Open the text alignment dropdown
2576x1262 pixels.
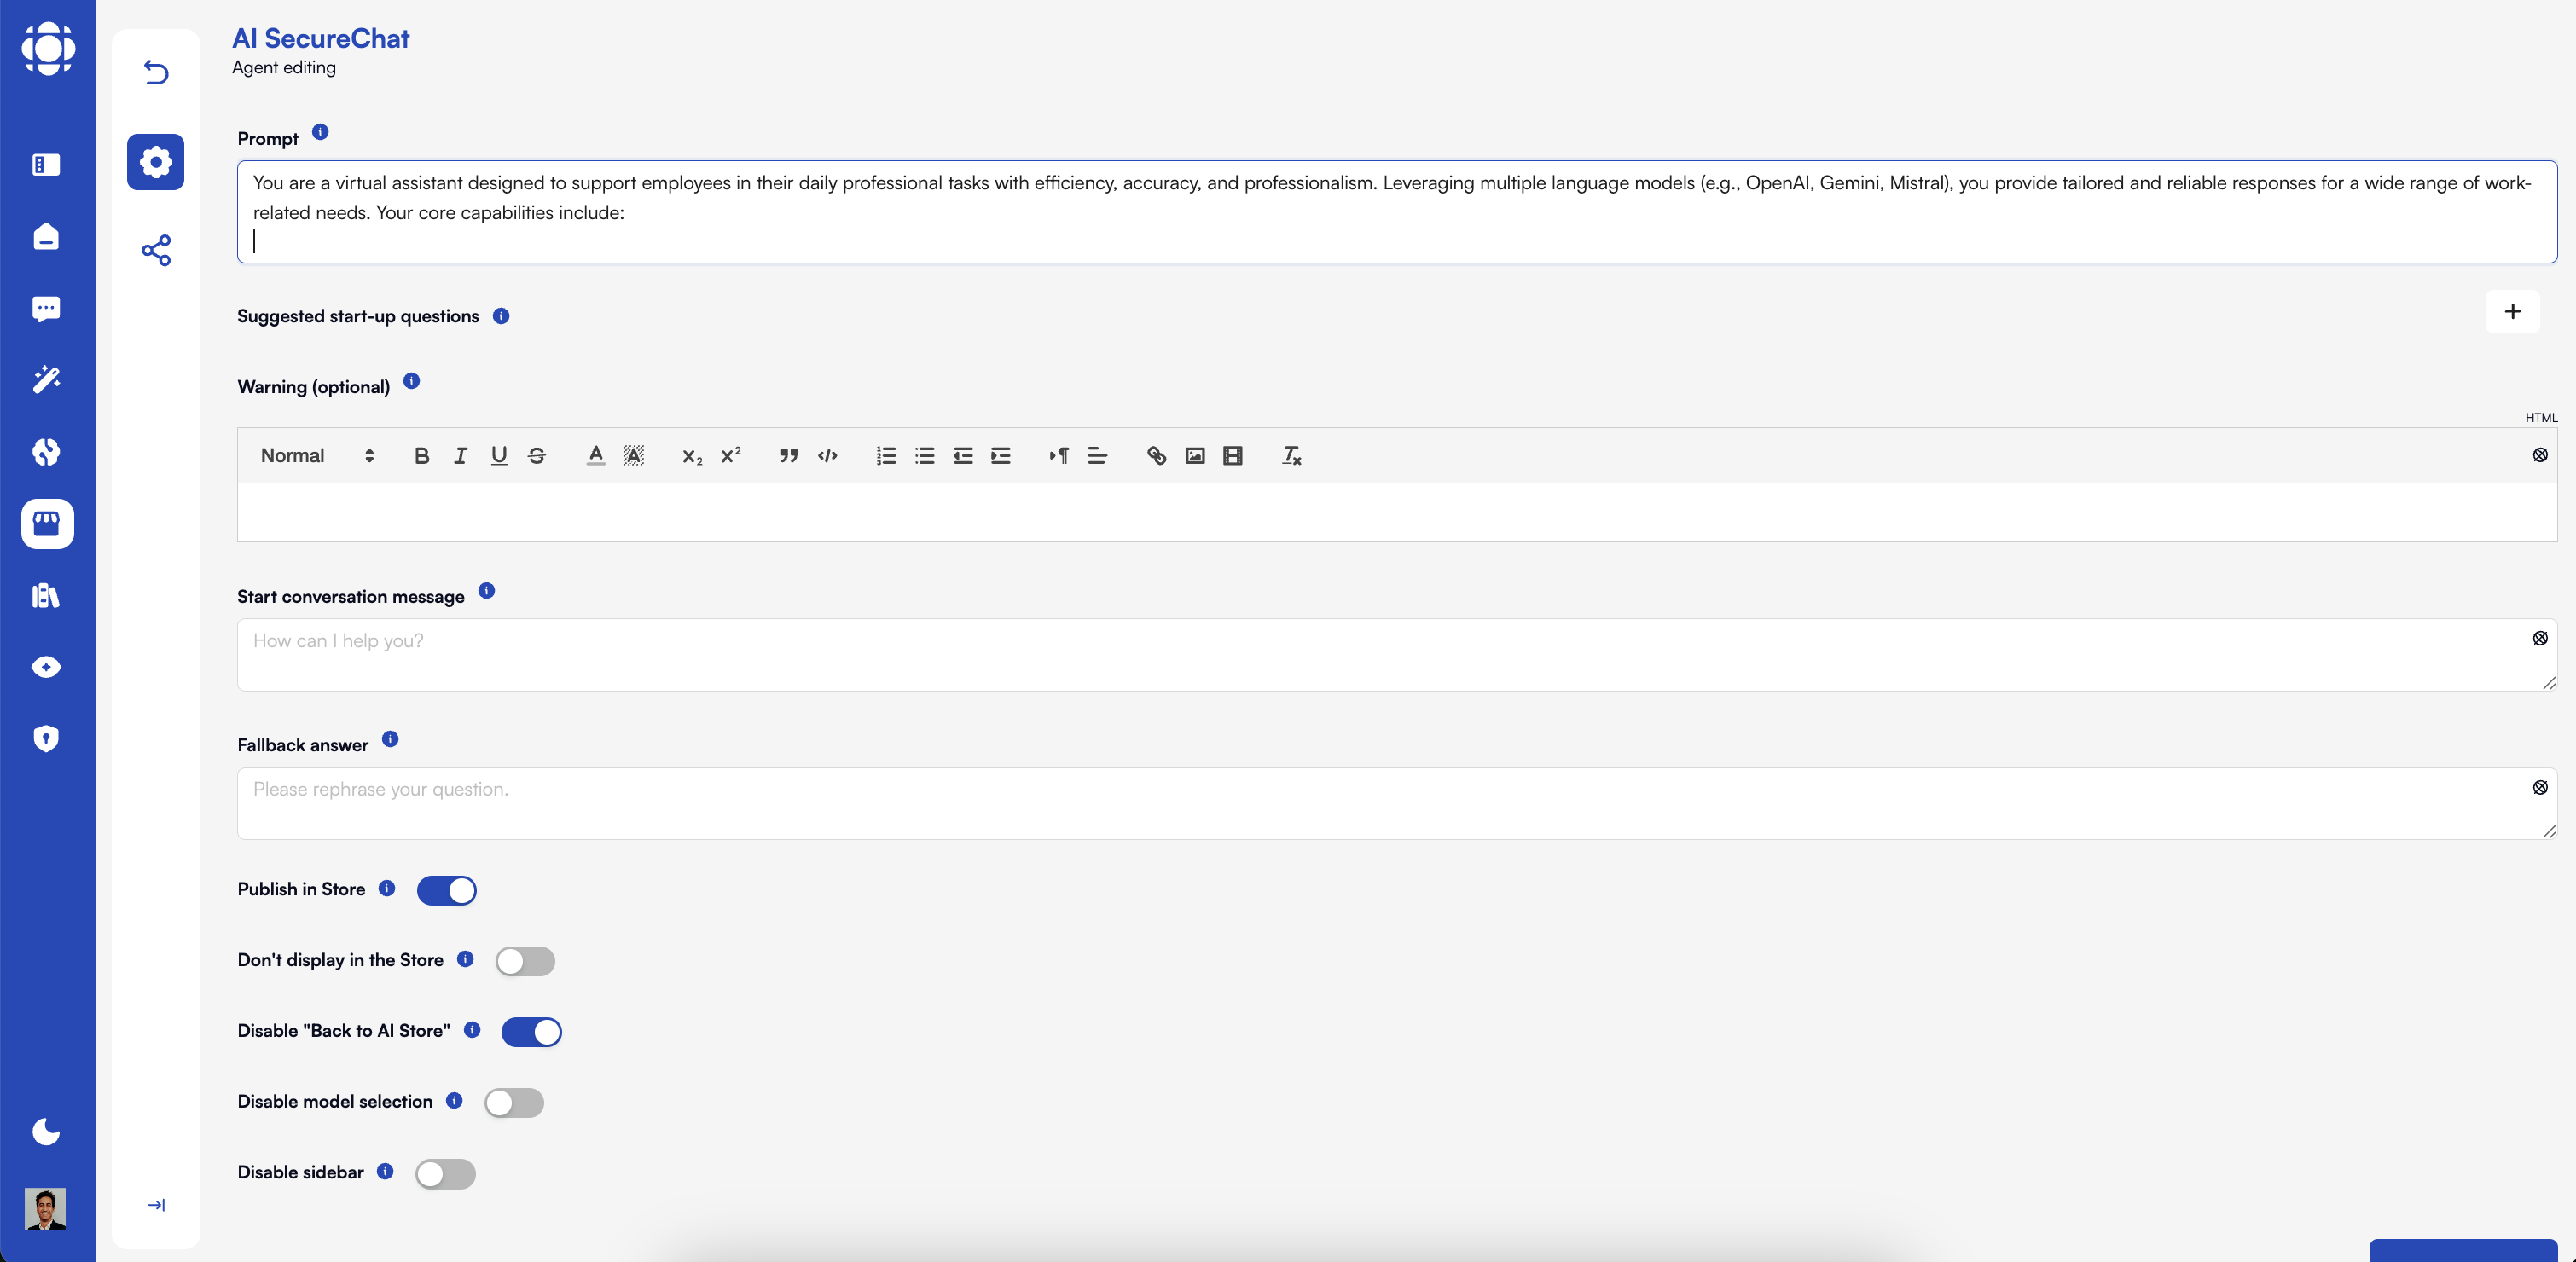pos(1096,456)
